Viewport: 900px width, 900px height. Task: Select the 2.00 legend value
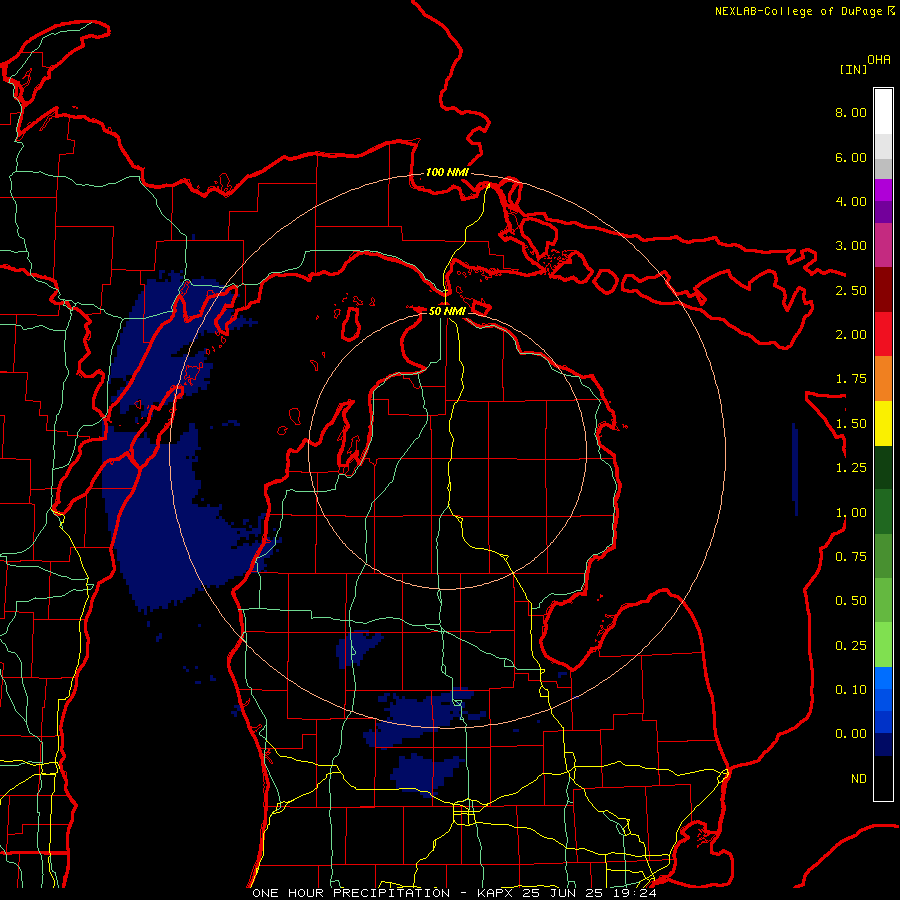pyautogui.click(x=851, y=335)
